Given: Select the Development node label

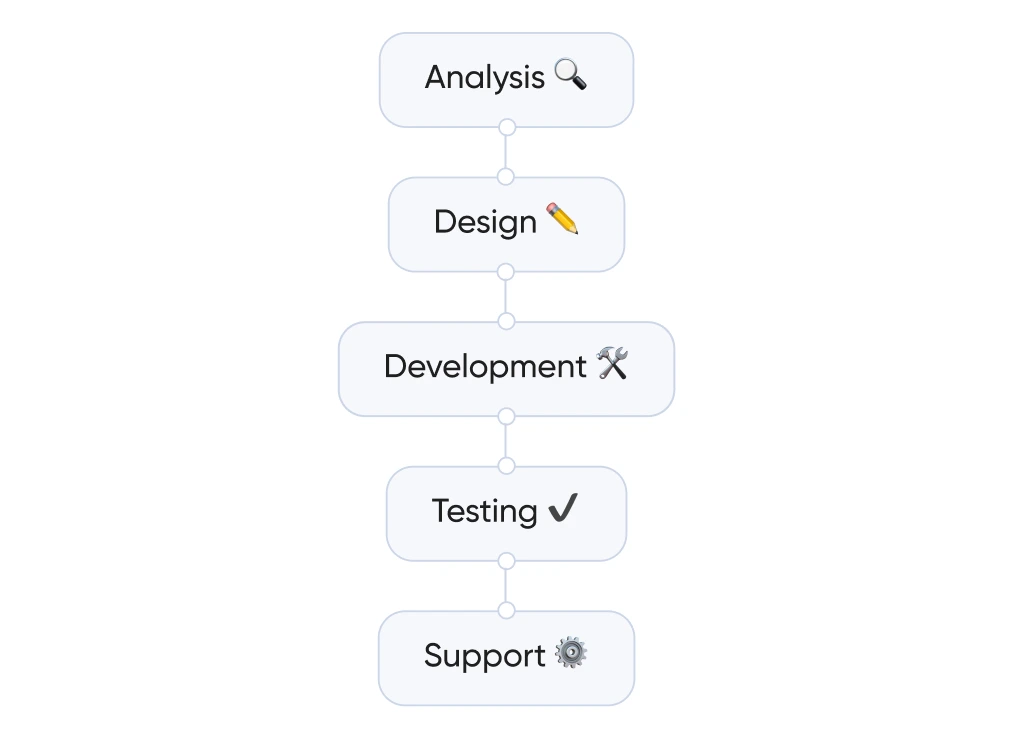Looking at the screenshot, I should coord(485,367).
